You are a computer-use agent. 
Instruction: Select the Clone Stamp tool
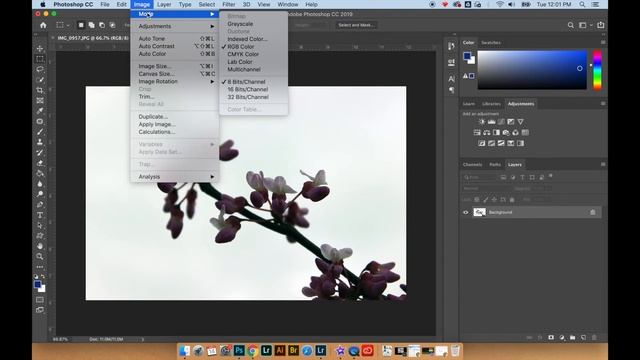coord(40,142)
